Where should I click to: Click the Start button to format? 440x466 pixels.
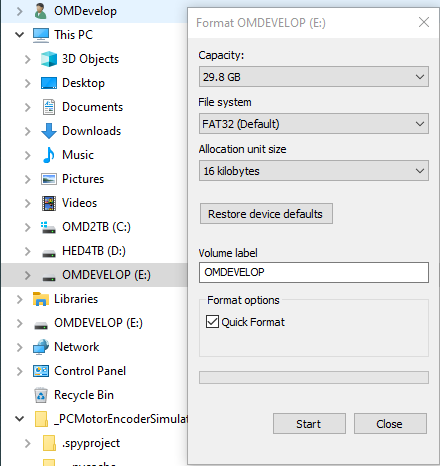[x=309, y=424]
